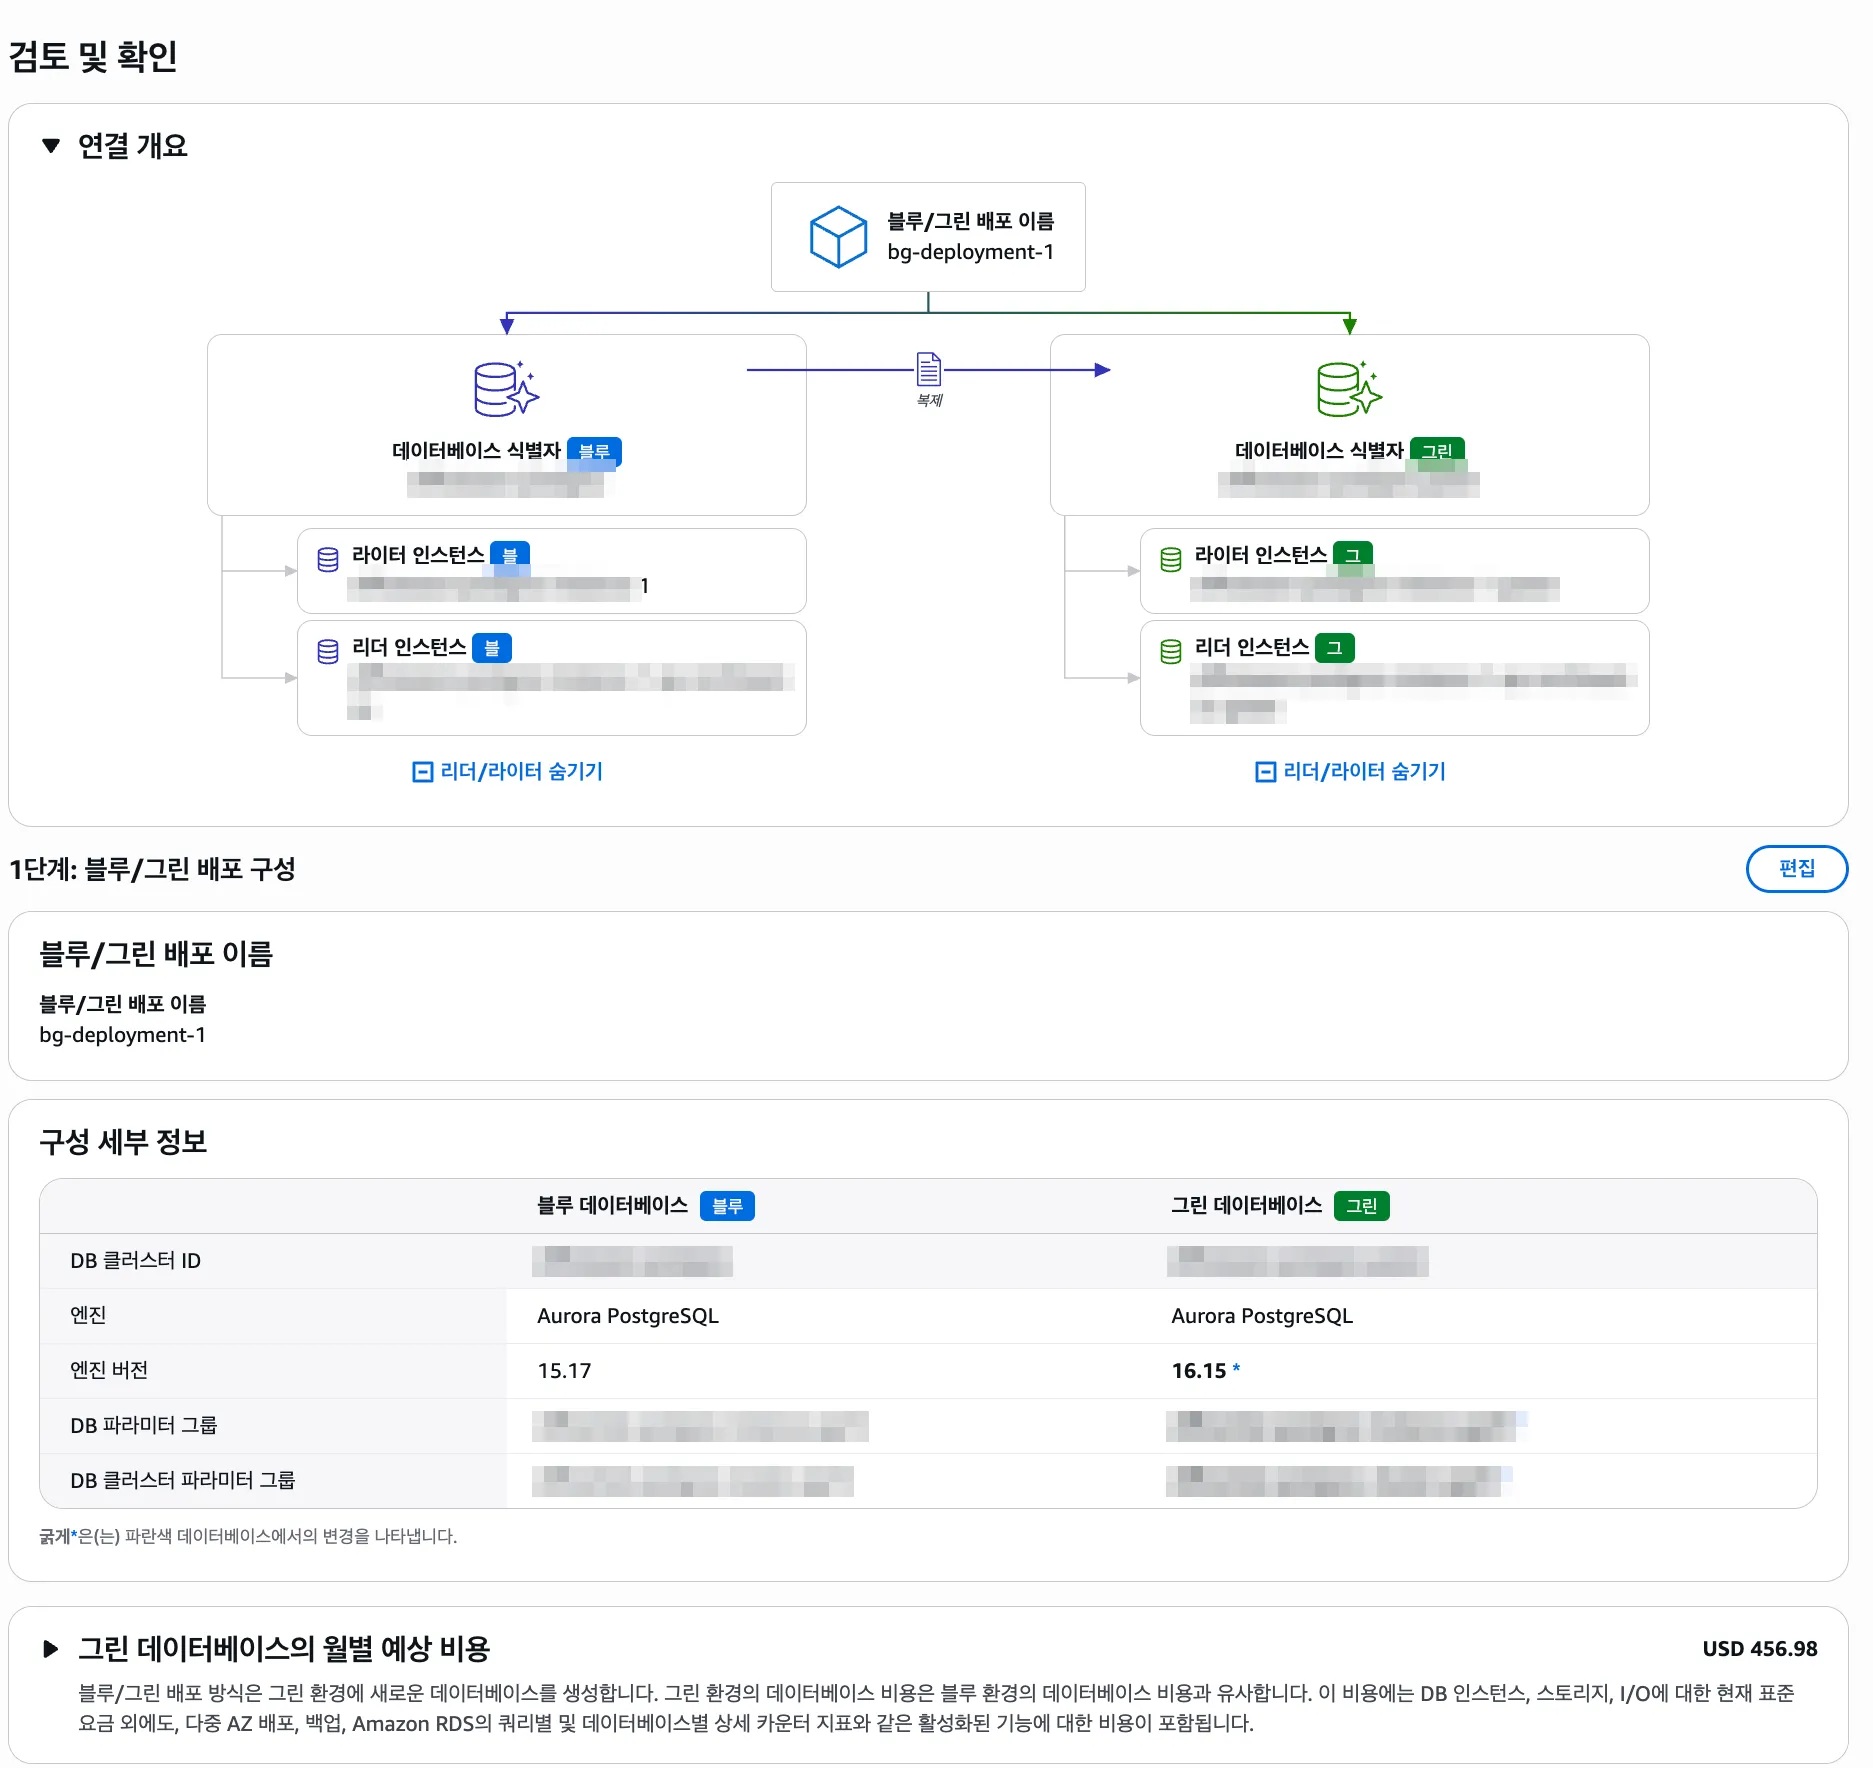Image resolution: width=1873 pixels, height=1768 pixels.
Task: Click the blue 라이터 인스턴스 database icon
Action: pos(328,560)
